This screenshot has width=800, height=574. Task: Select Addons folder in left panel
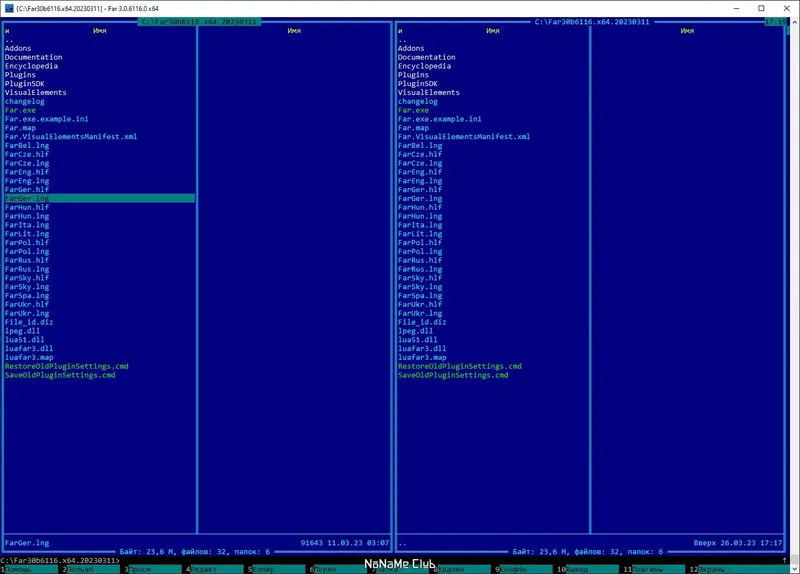tap(18, 48)
